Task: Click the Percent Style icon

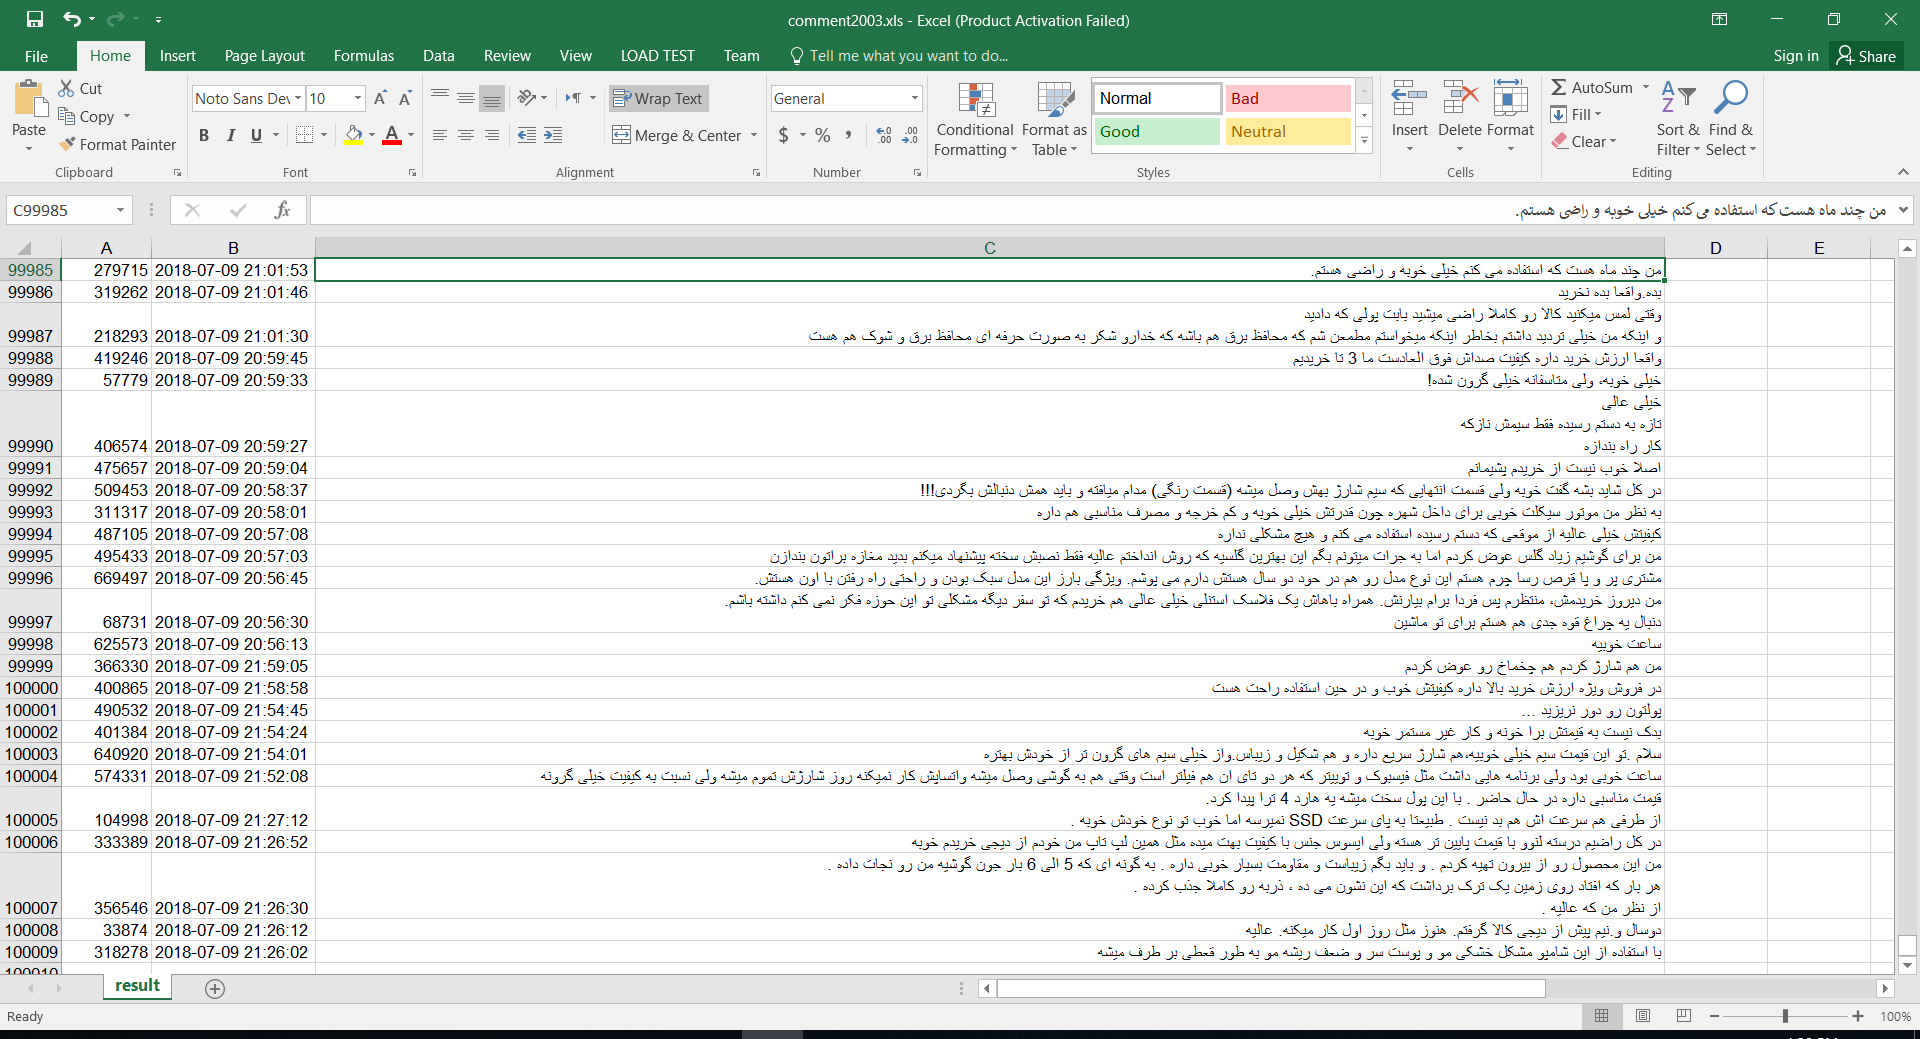Action: pyautogui.click(x=822, y=135)
